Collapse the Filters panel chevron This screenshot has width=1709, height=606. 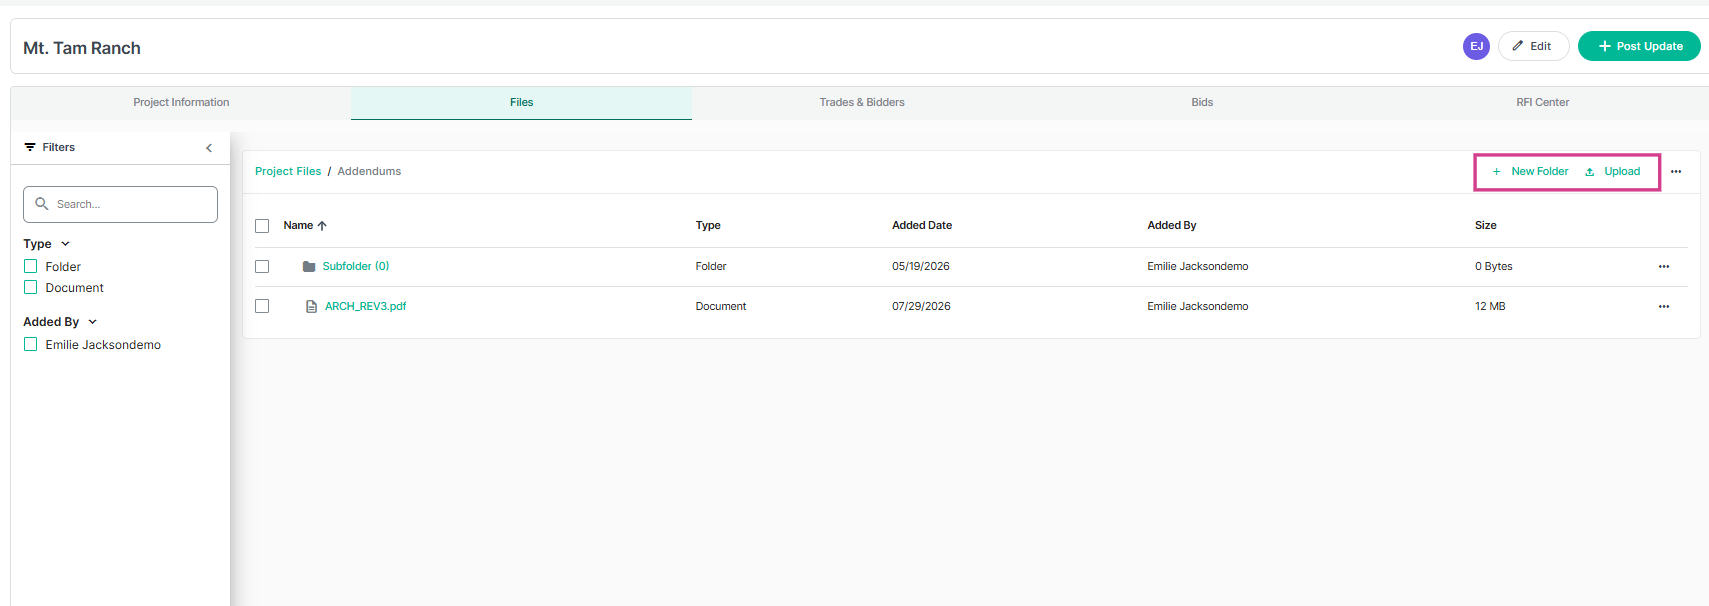point(209,148)
